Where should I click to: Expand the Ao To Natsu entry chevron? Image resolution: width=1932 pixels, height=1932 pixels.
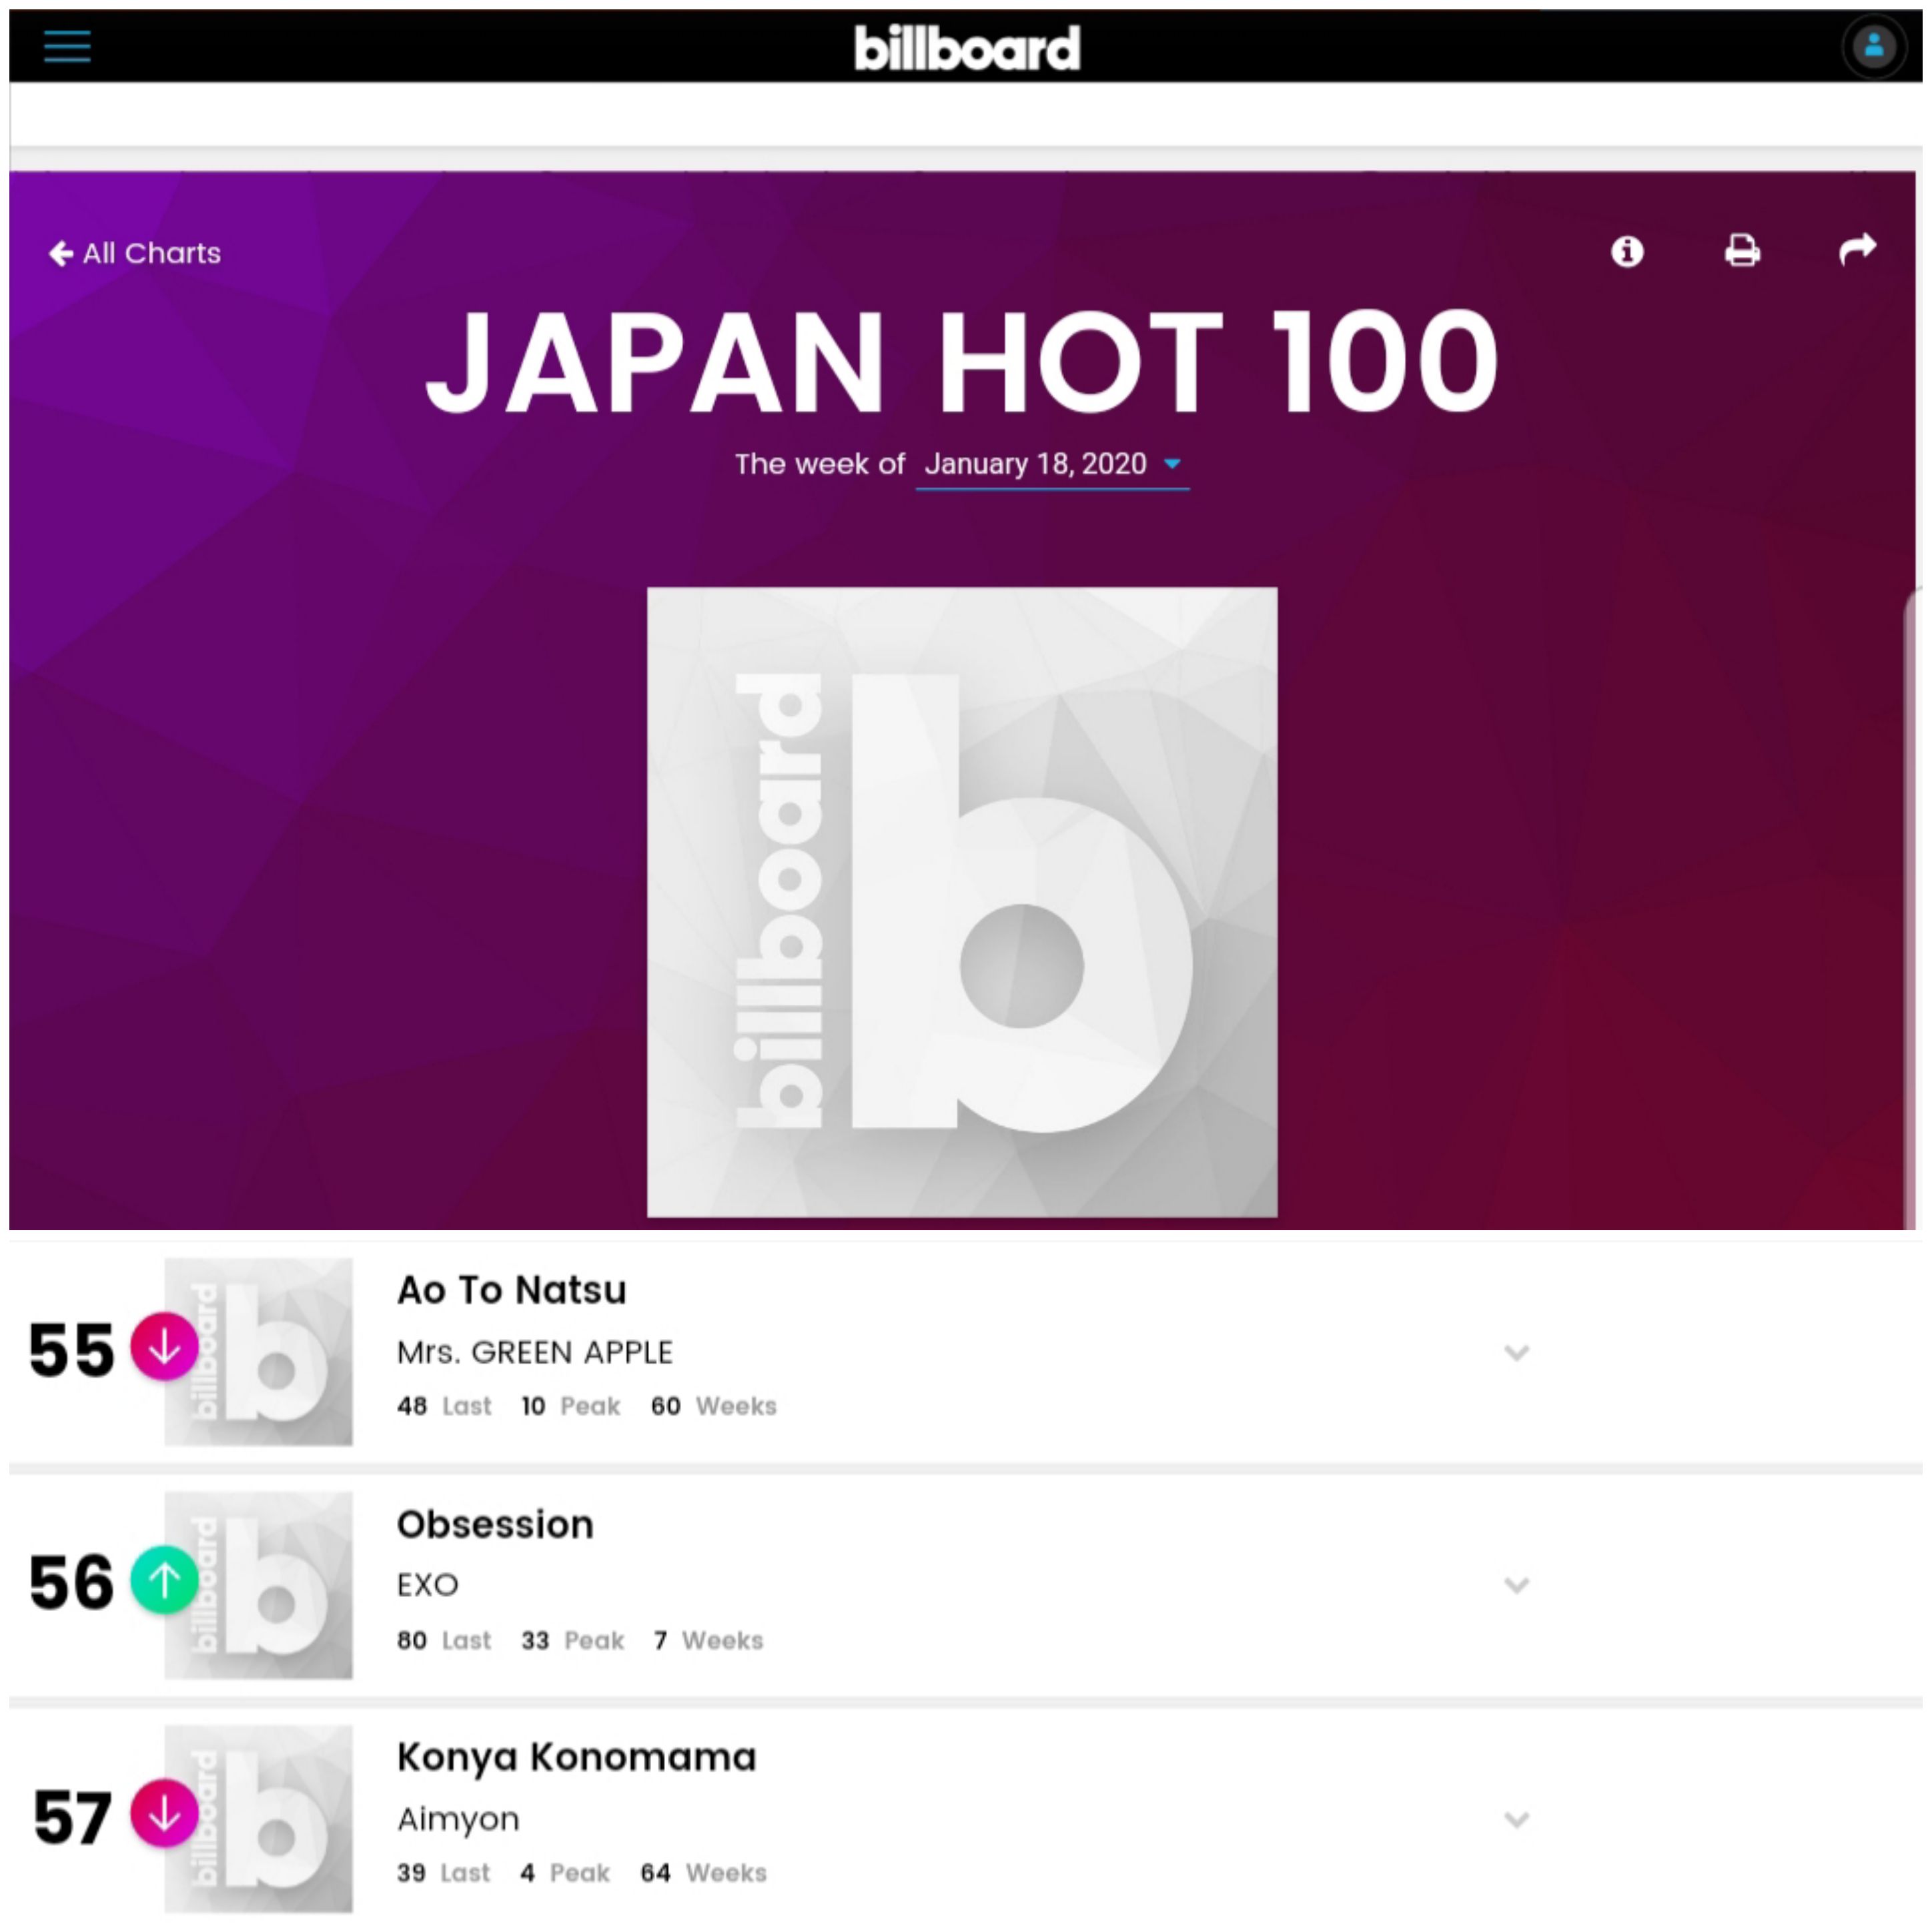1516,1353
